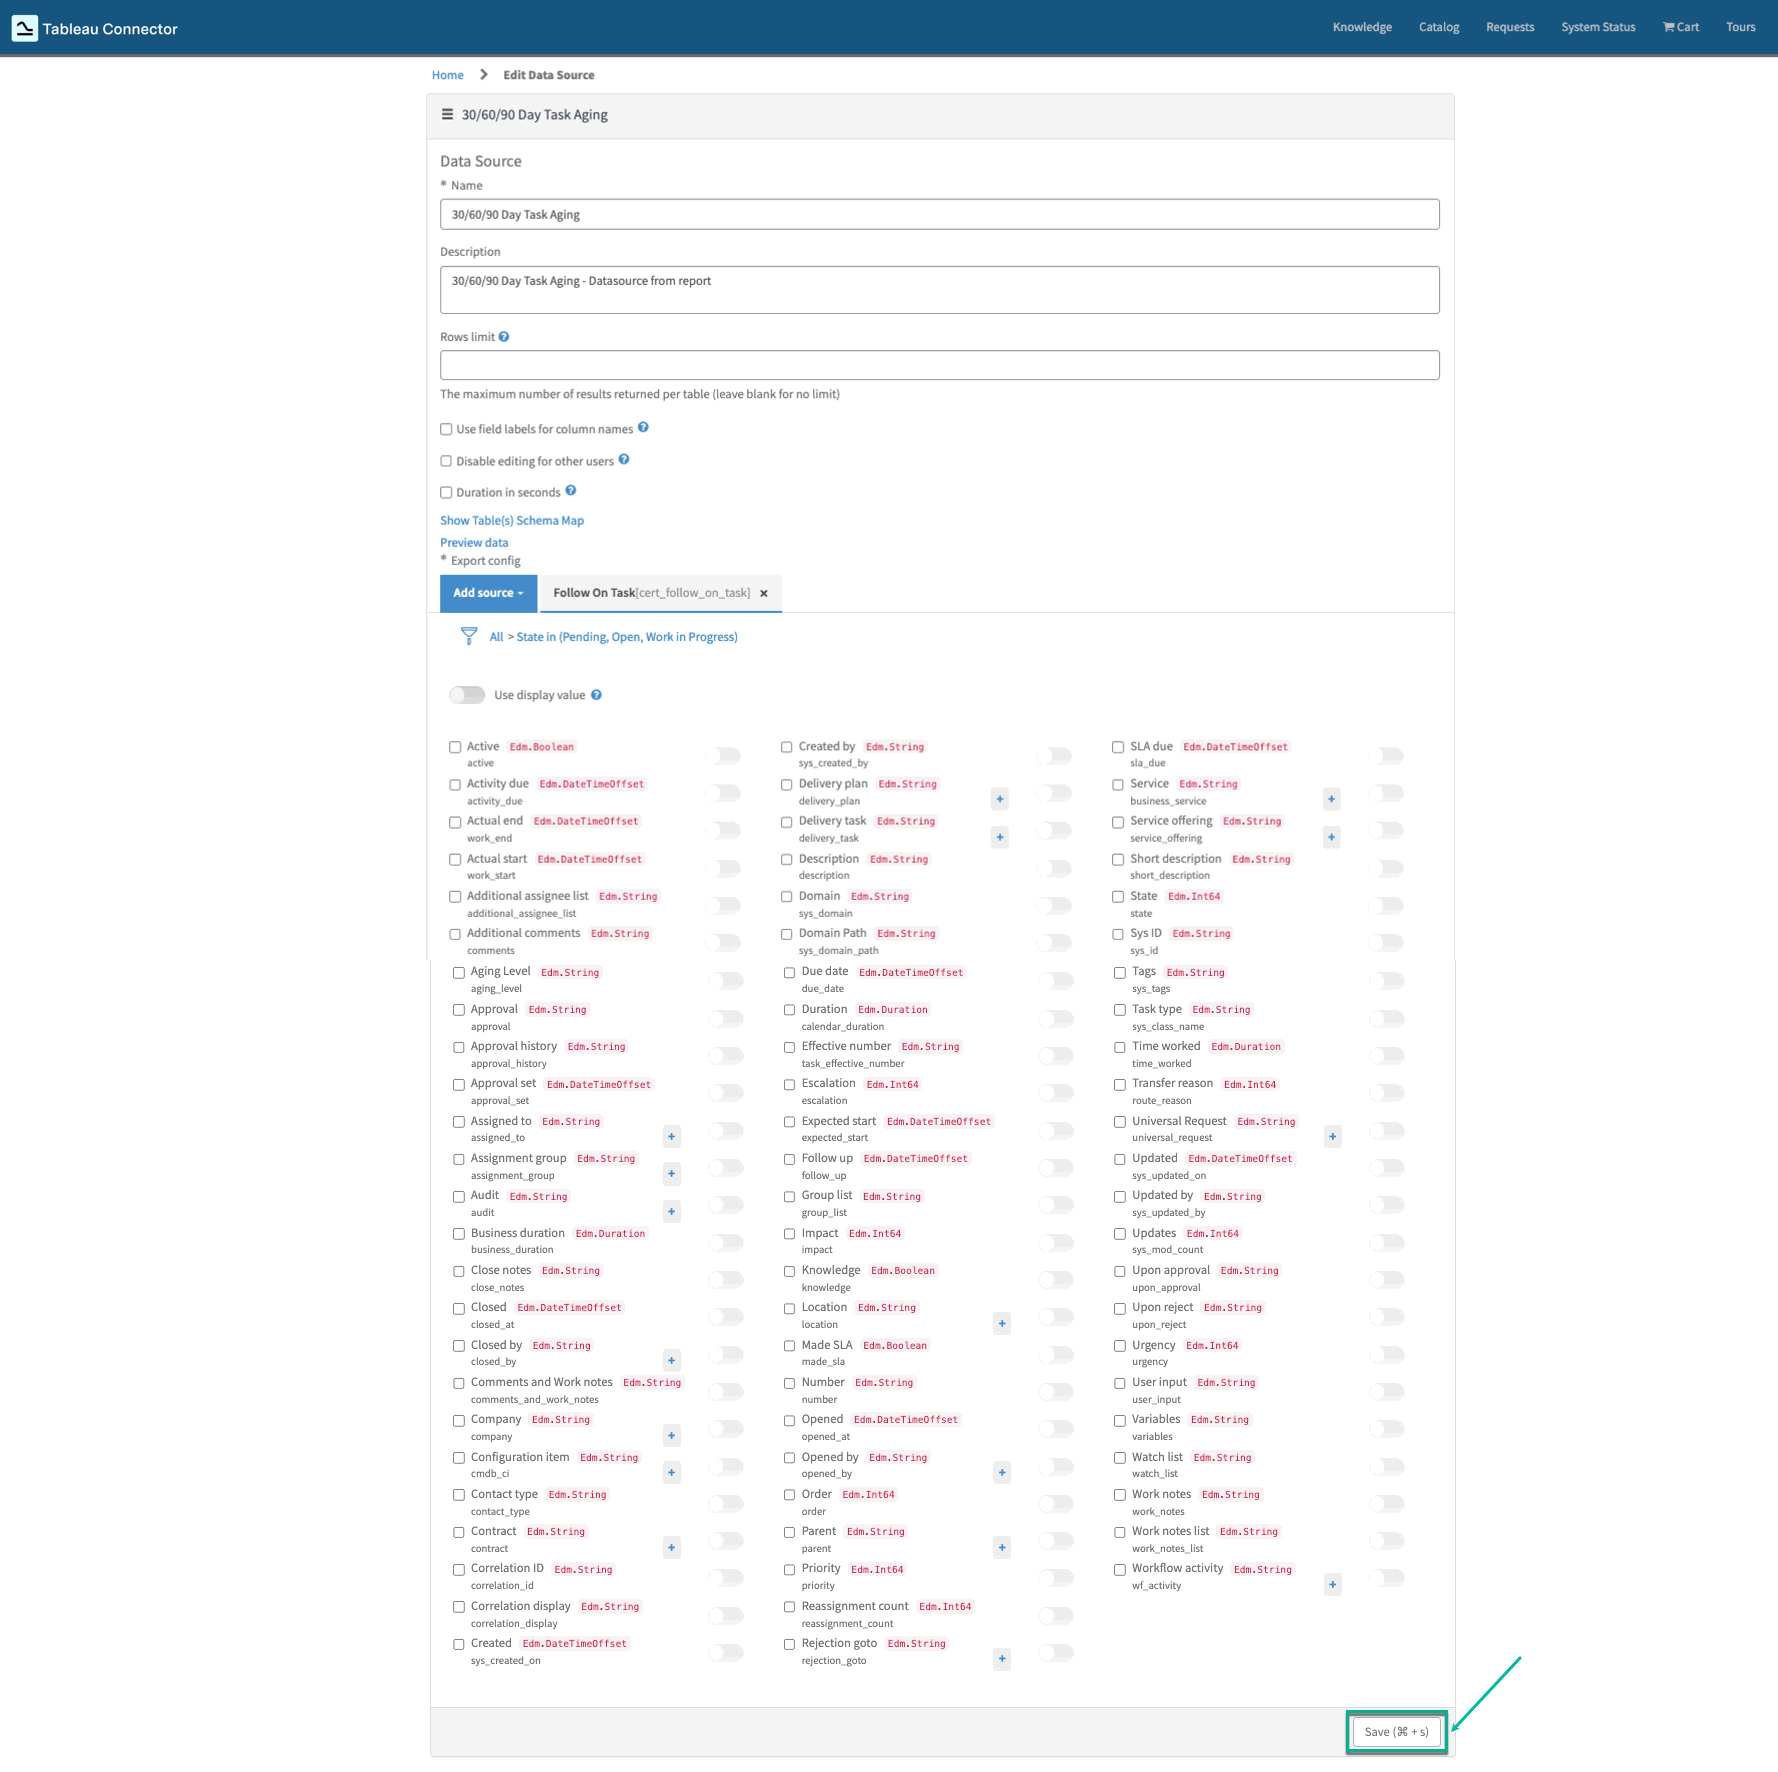Click the hamburger icon beside 30/60/90 Day Task Aging
Viewport: 1778px width, 1772px height.
[447, 114]
